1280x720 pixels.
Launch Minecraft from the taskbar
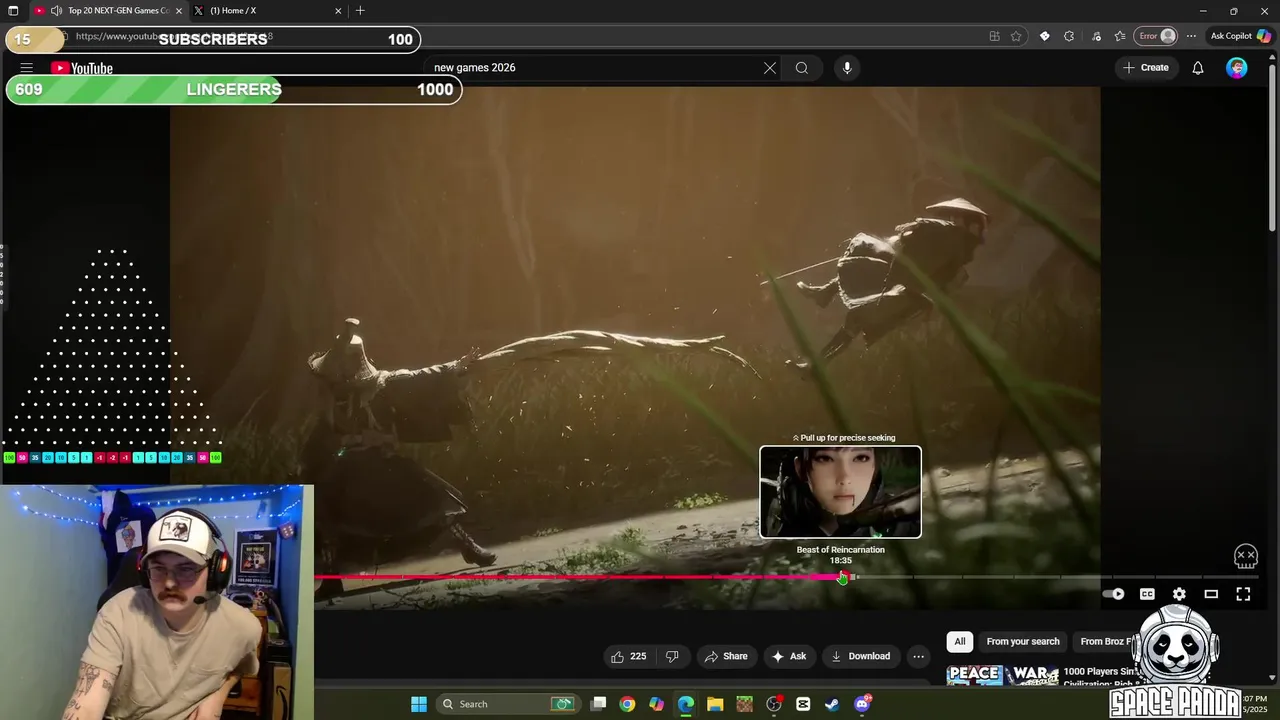coord(744,704)
